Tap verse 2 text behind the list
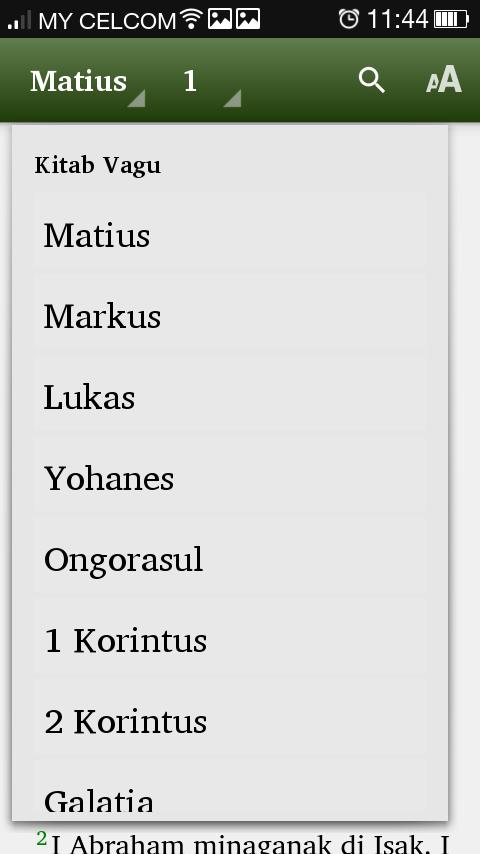Image resolution: width=480 pixels, height=854 pixels. point(244,841)
